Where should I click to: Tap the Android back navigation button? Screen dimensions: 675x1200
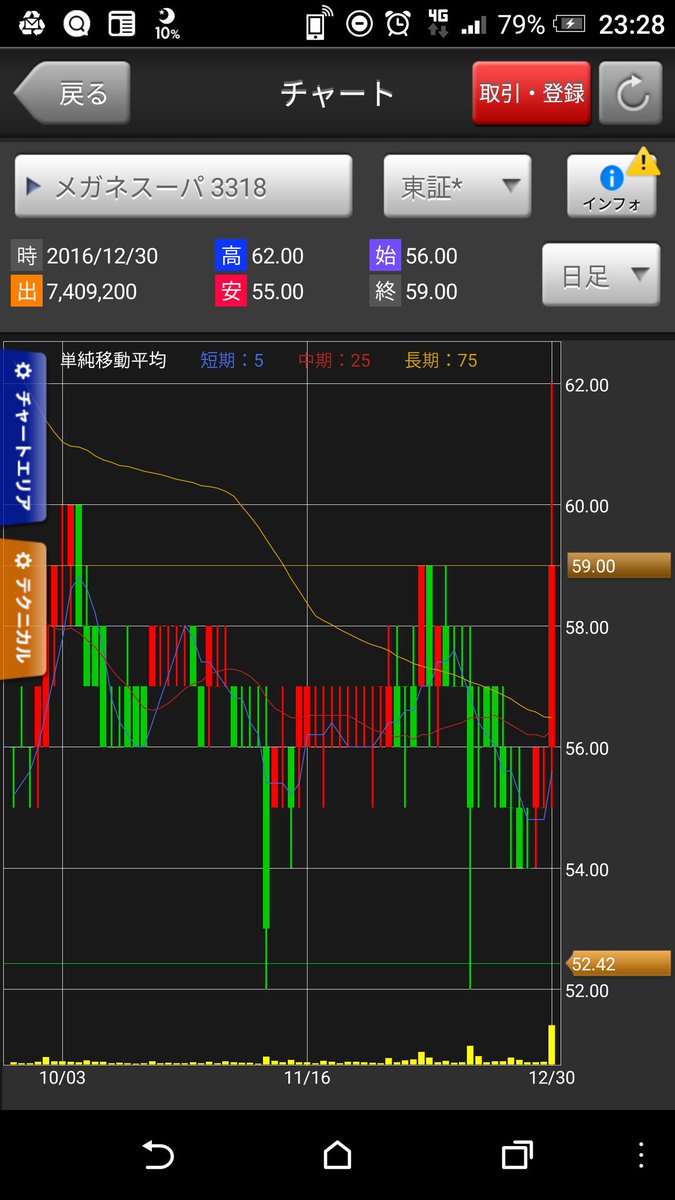point(158,1155)
